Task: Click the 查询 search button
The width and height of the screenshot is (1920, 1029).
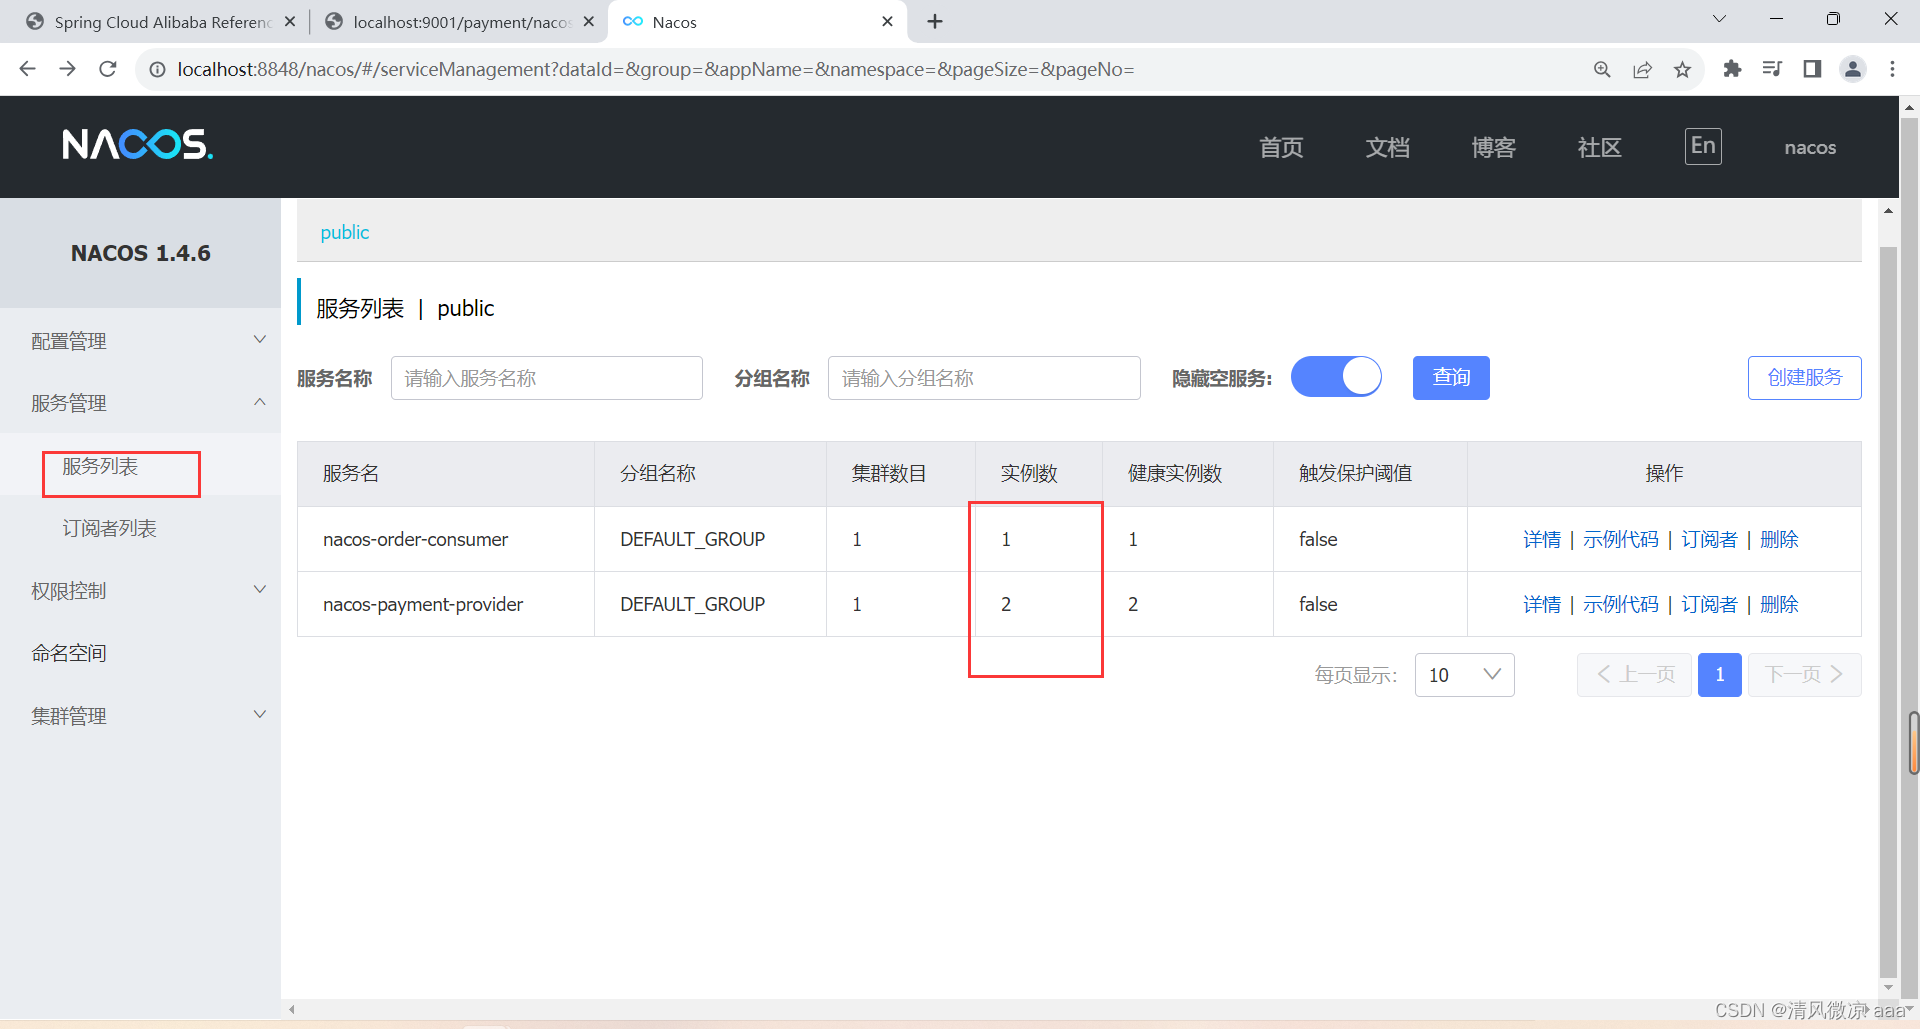Action: click(x=1451, y=377)
